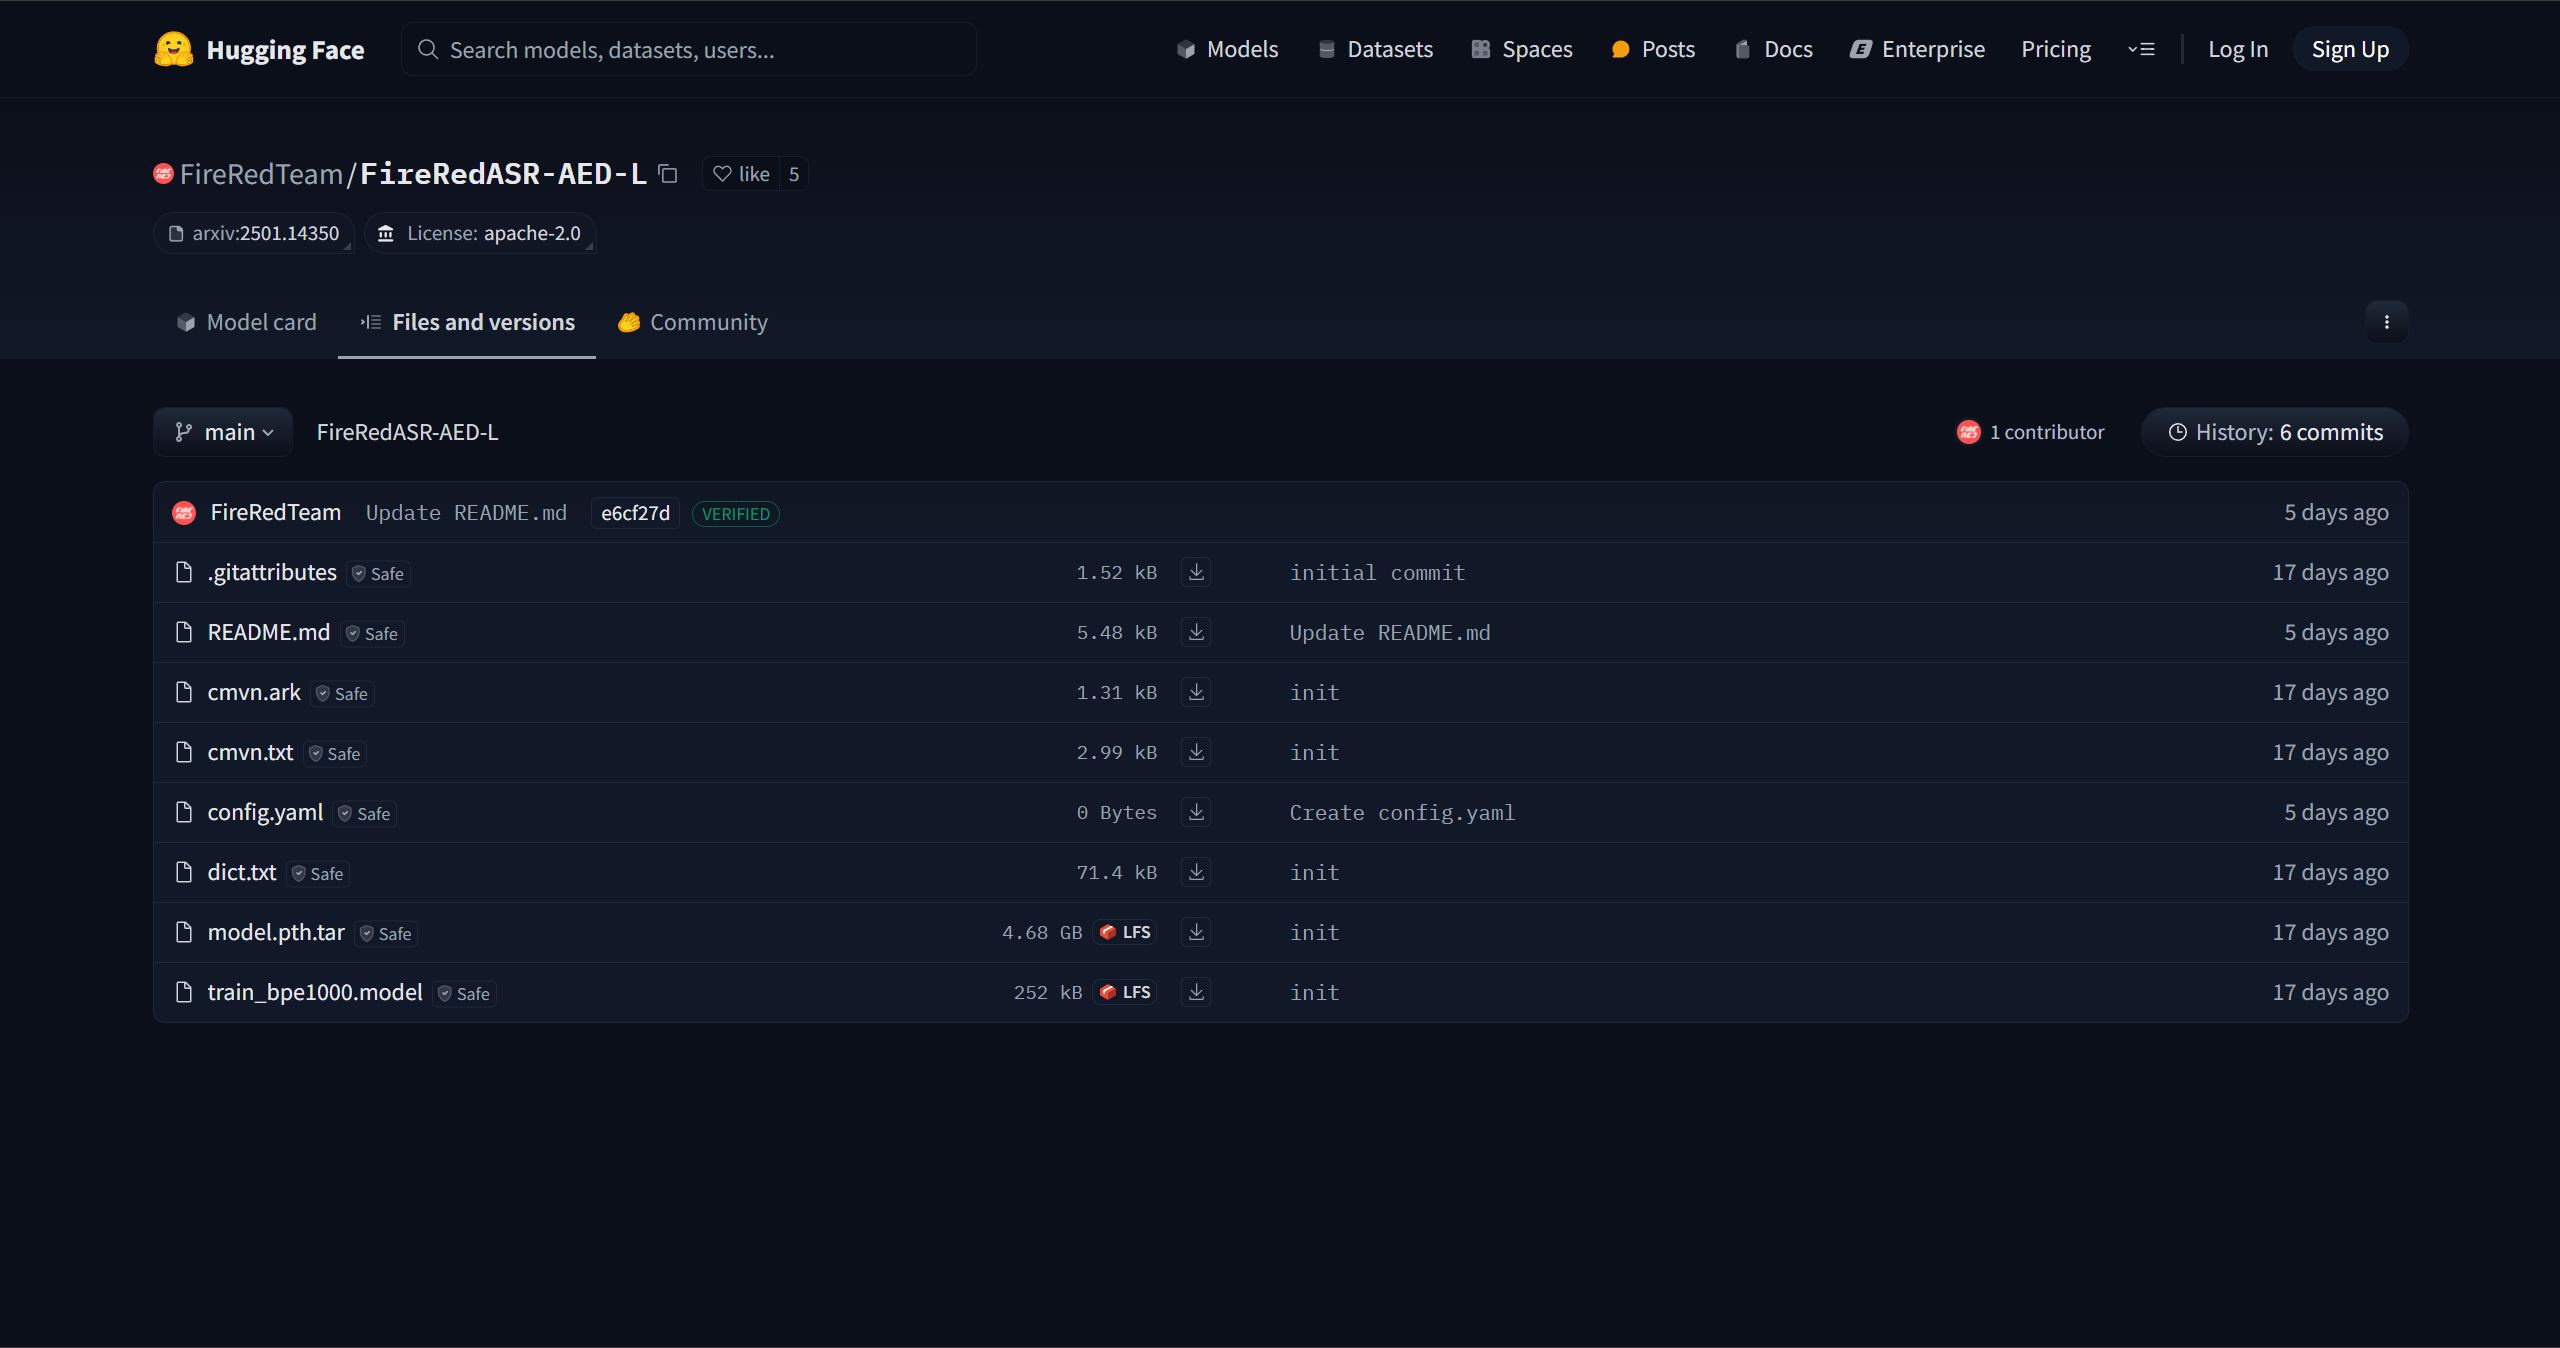This screenshot has width=2560, height=1348.
Task: Download the dict.txt file
Action: (x=1196, y=872)
